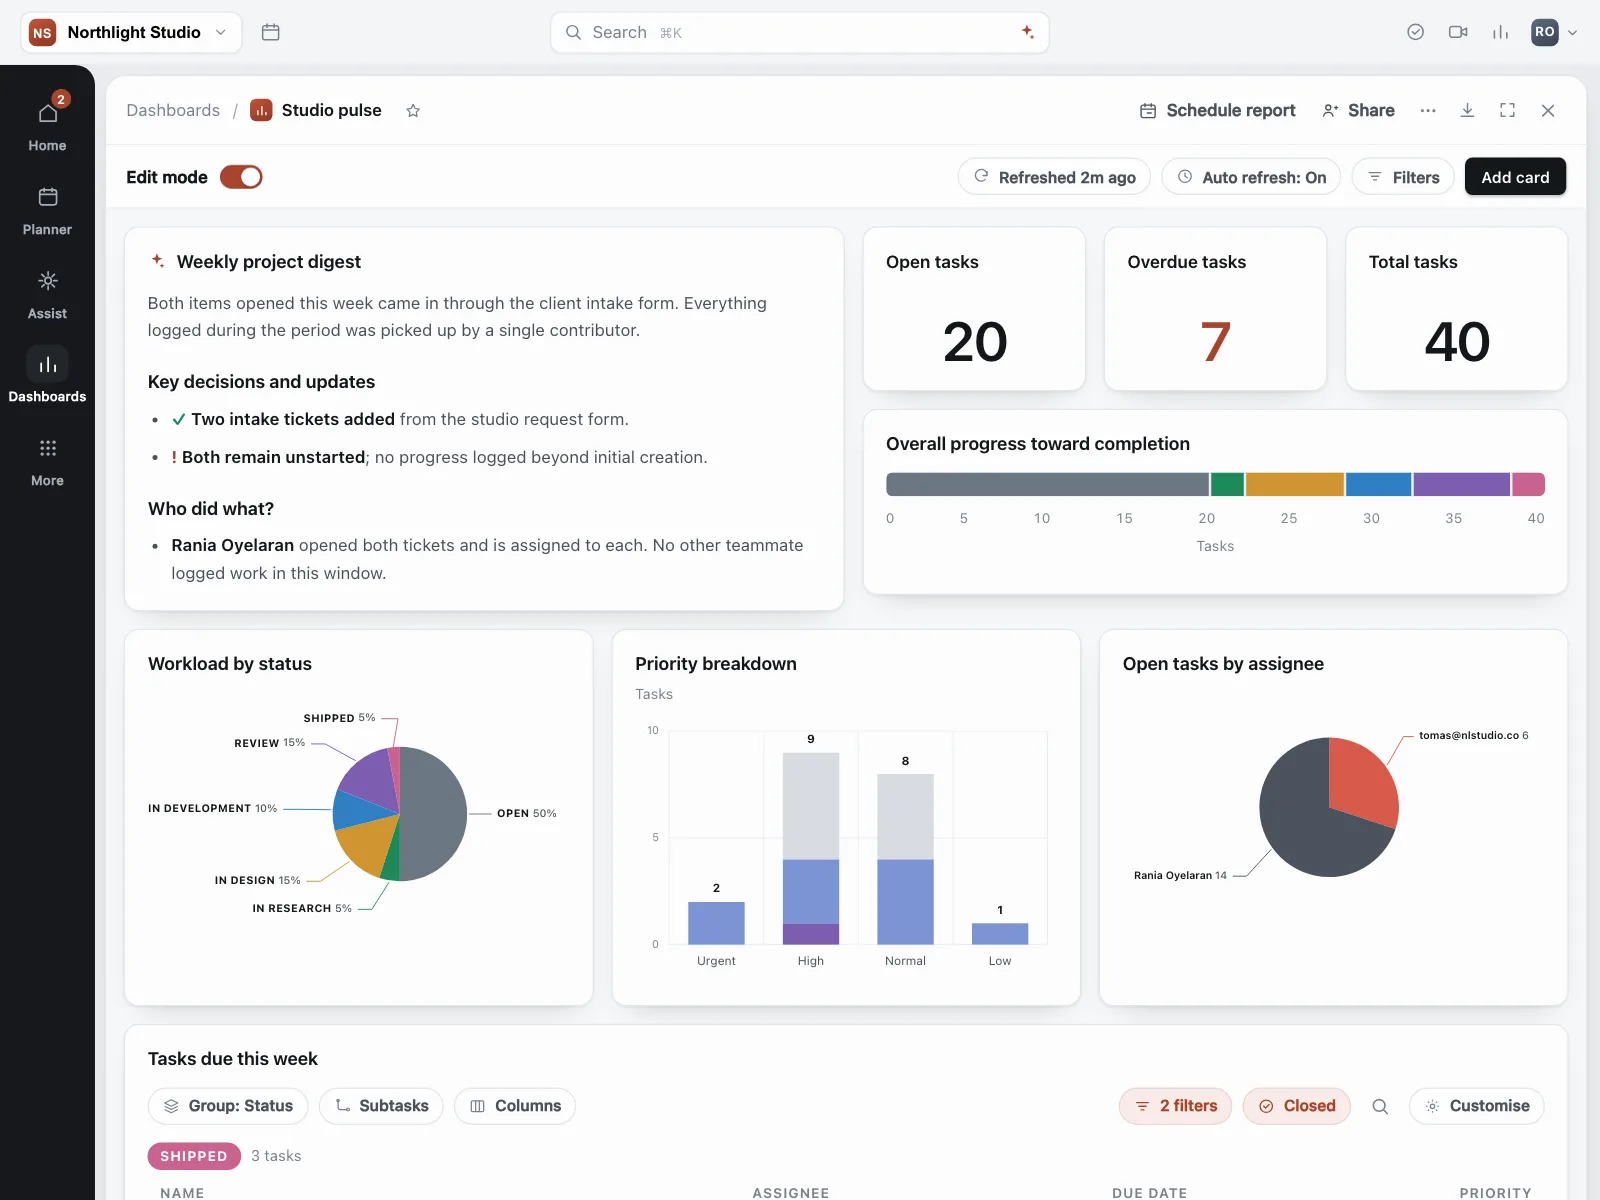Click the Urgent priority bar
Viewport: 1600px width, 1200px height.
pyautogui.click(x=716, y=923)
